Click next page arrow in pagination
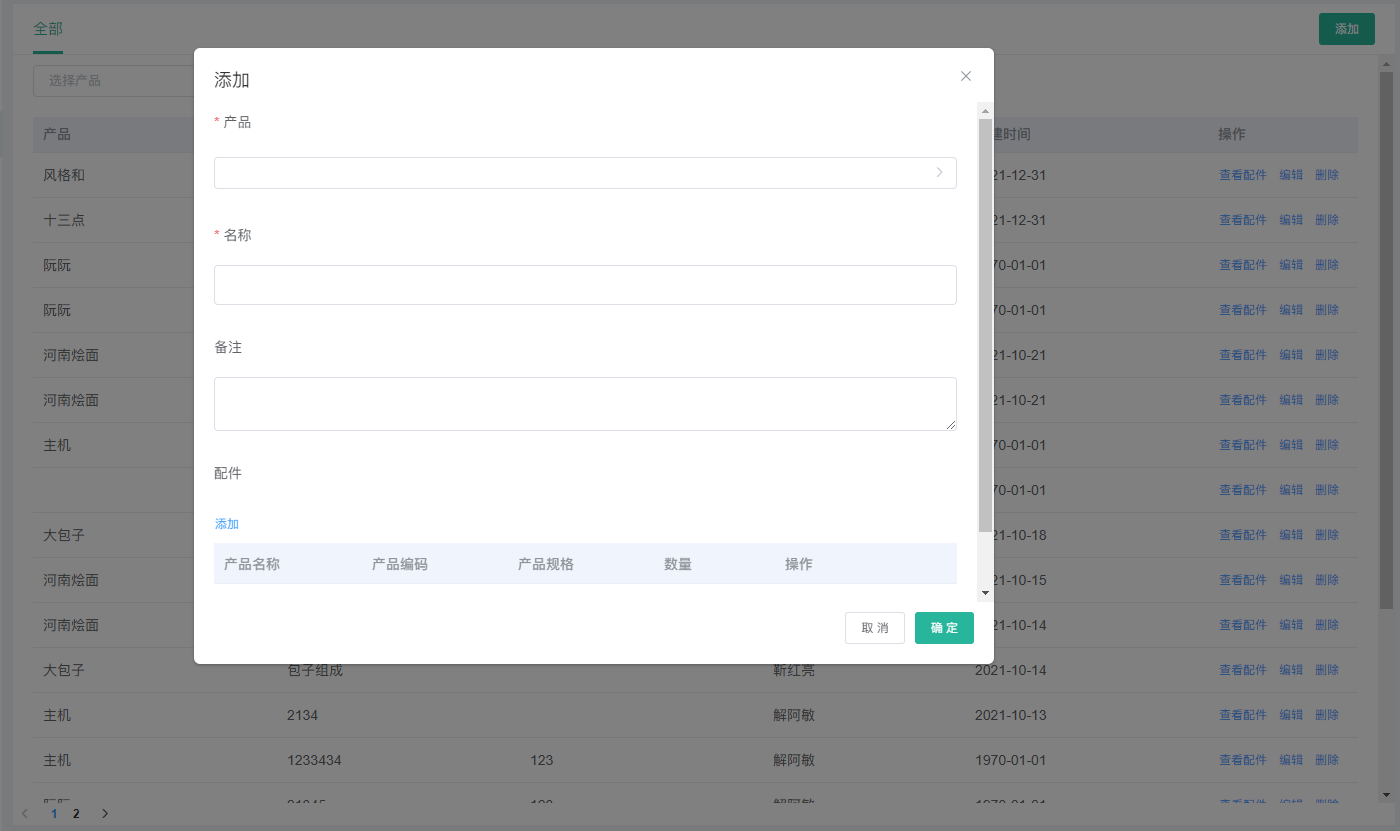 coord(105,814)
